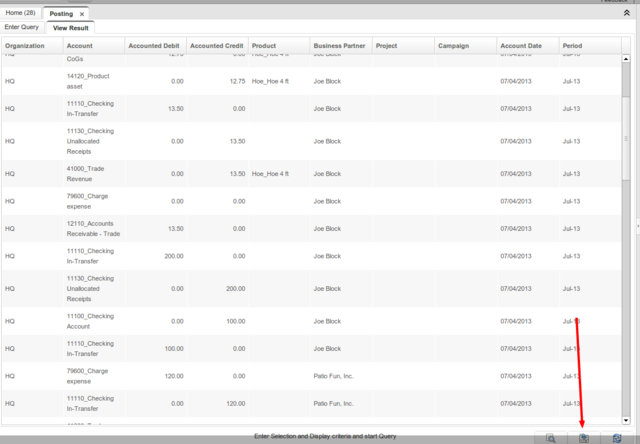Open the Enter Query tab
This screenshot has width=640, height=444.
click(x=22, y=27)
